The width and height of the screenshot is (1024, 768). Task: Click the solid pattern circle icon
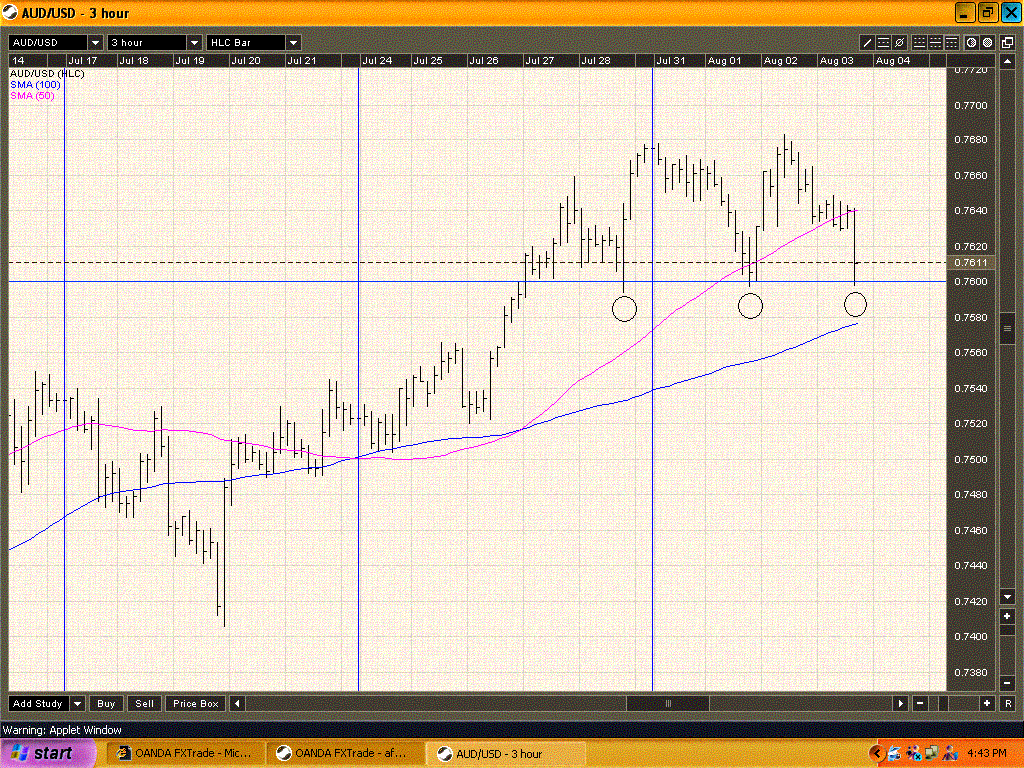(987, 42)
